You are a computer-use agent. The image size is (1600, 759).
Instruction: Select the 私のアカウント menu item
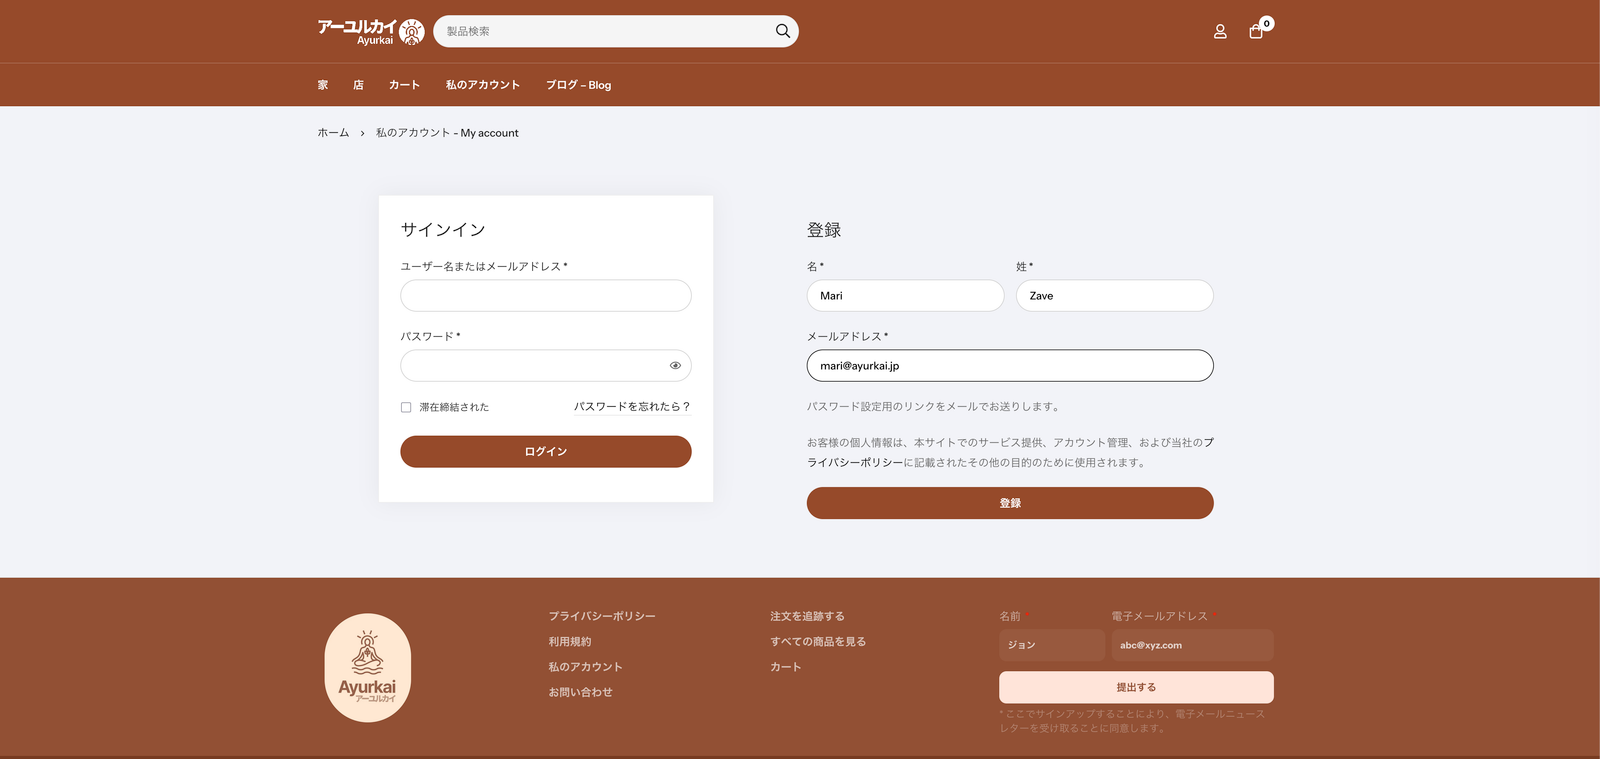(x=482, y=85)
